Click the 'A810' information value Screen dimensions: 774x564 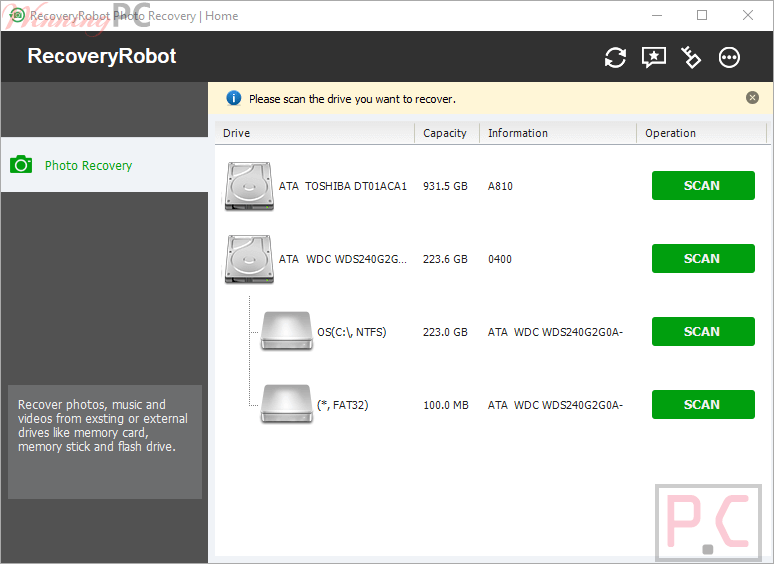[x=500, y=186]
